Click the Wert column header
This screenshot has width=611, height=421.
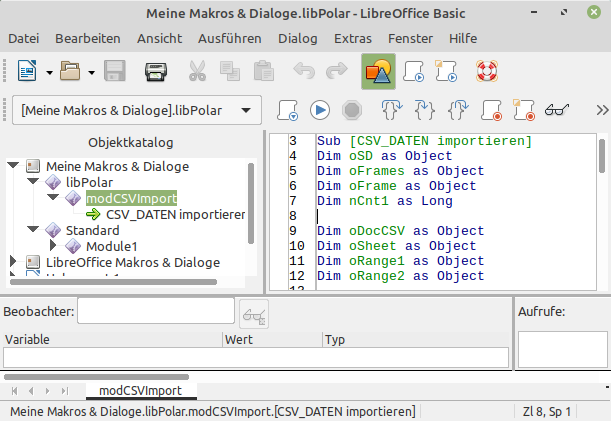pos(273,340)
